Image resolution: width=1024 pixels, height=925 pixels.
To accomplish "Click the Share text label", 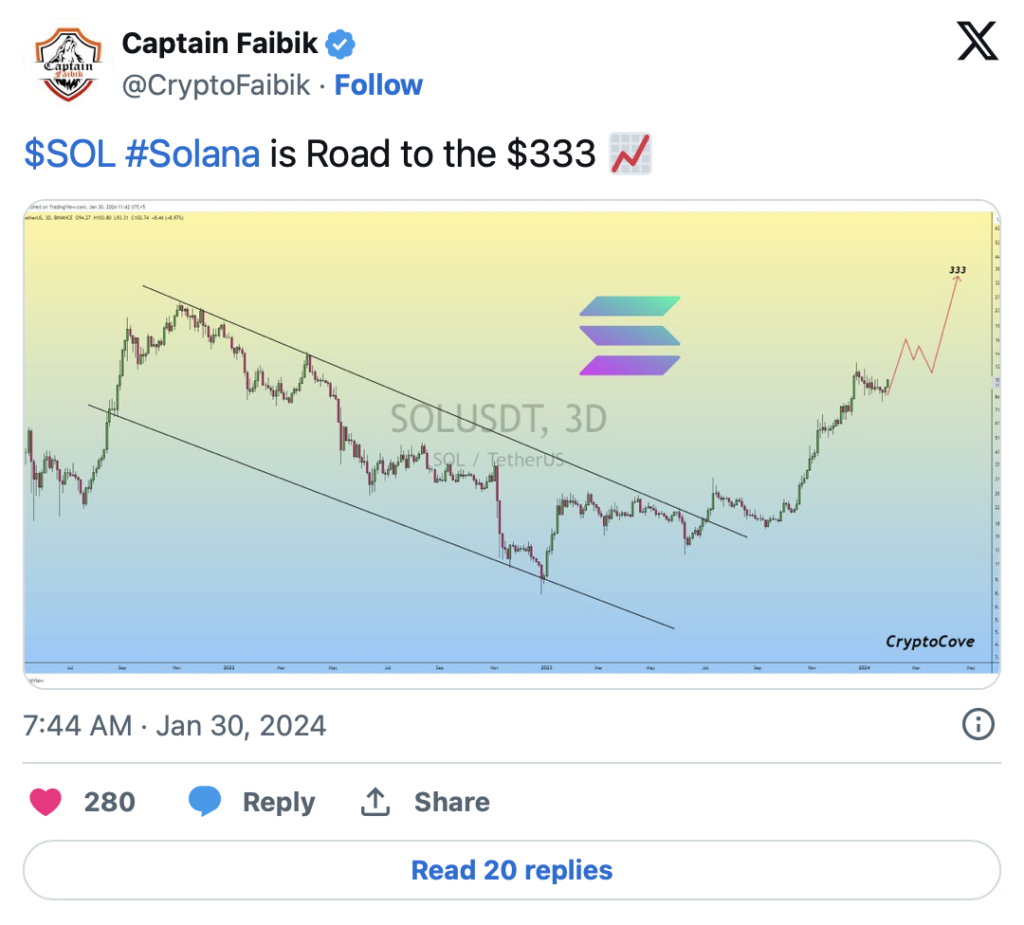I will (x=452, y=802).
